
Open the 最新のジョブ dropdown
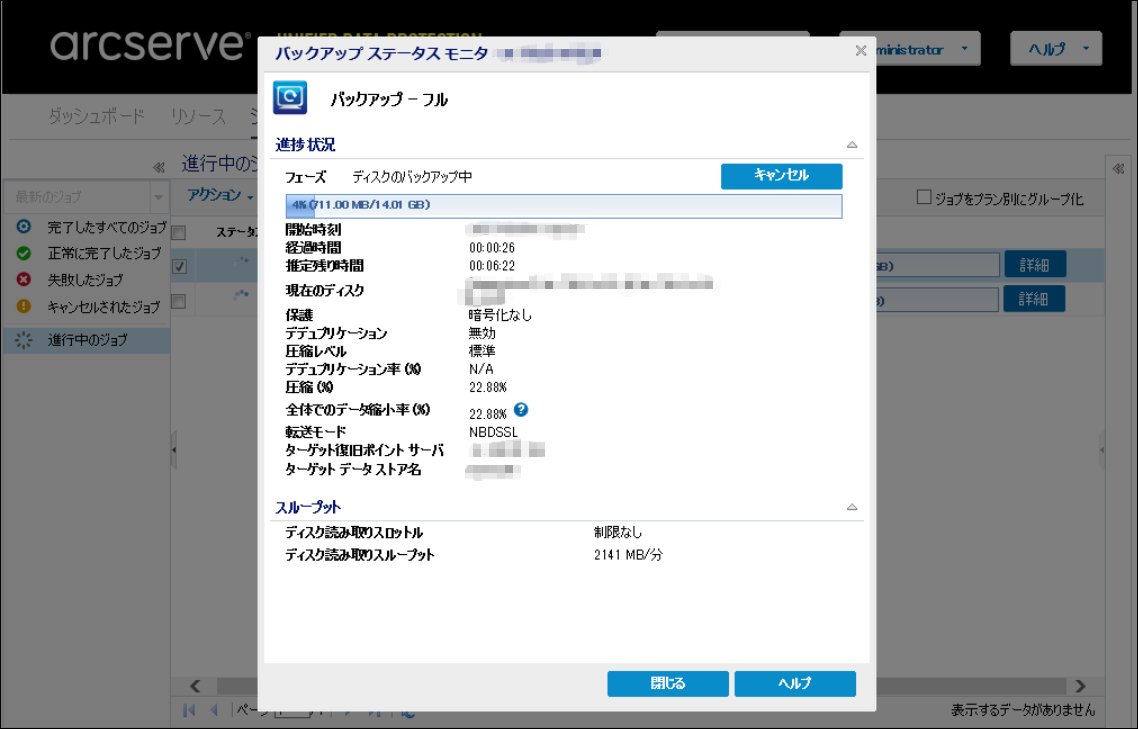pyautogui.click(x=157, y=197)
